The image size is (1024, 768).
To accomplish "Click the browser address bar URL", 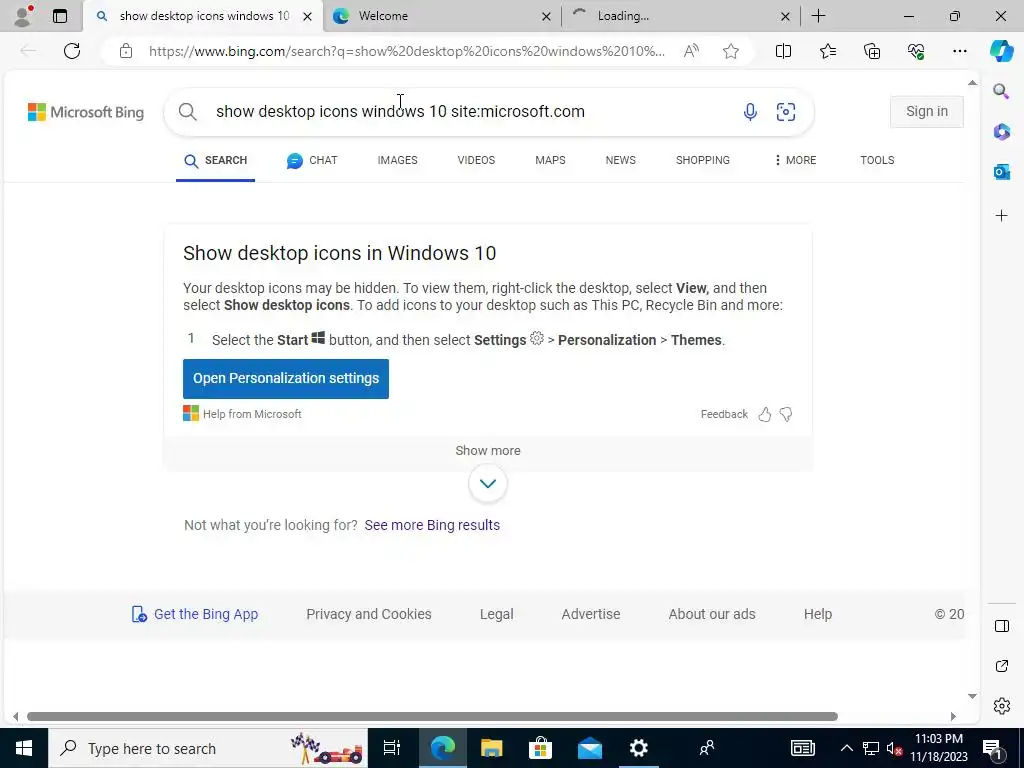I will 406,51.
